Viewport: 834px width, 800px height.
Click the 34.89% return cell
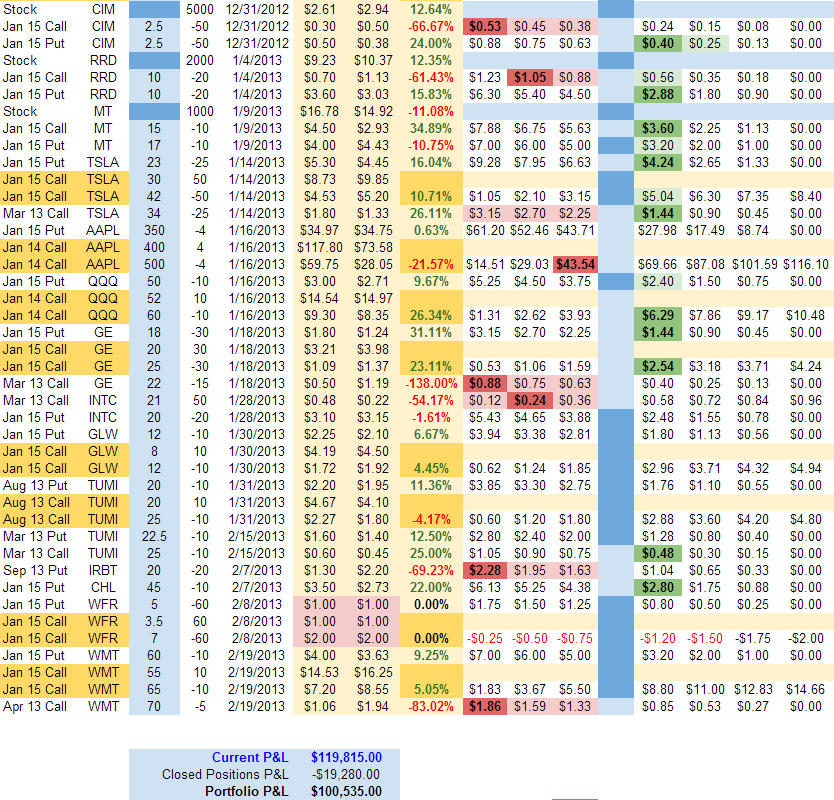[x=431, y=128]
